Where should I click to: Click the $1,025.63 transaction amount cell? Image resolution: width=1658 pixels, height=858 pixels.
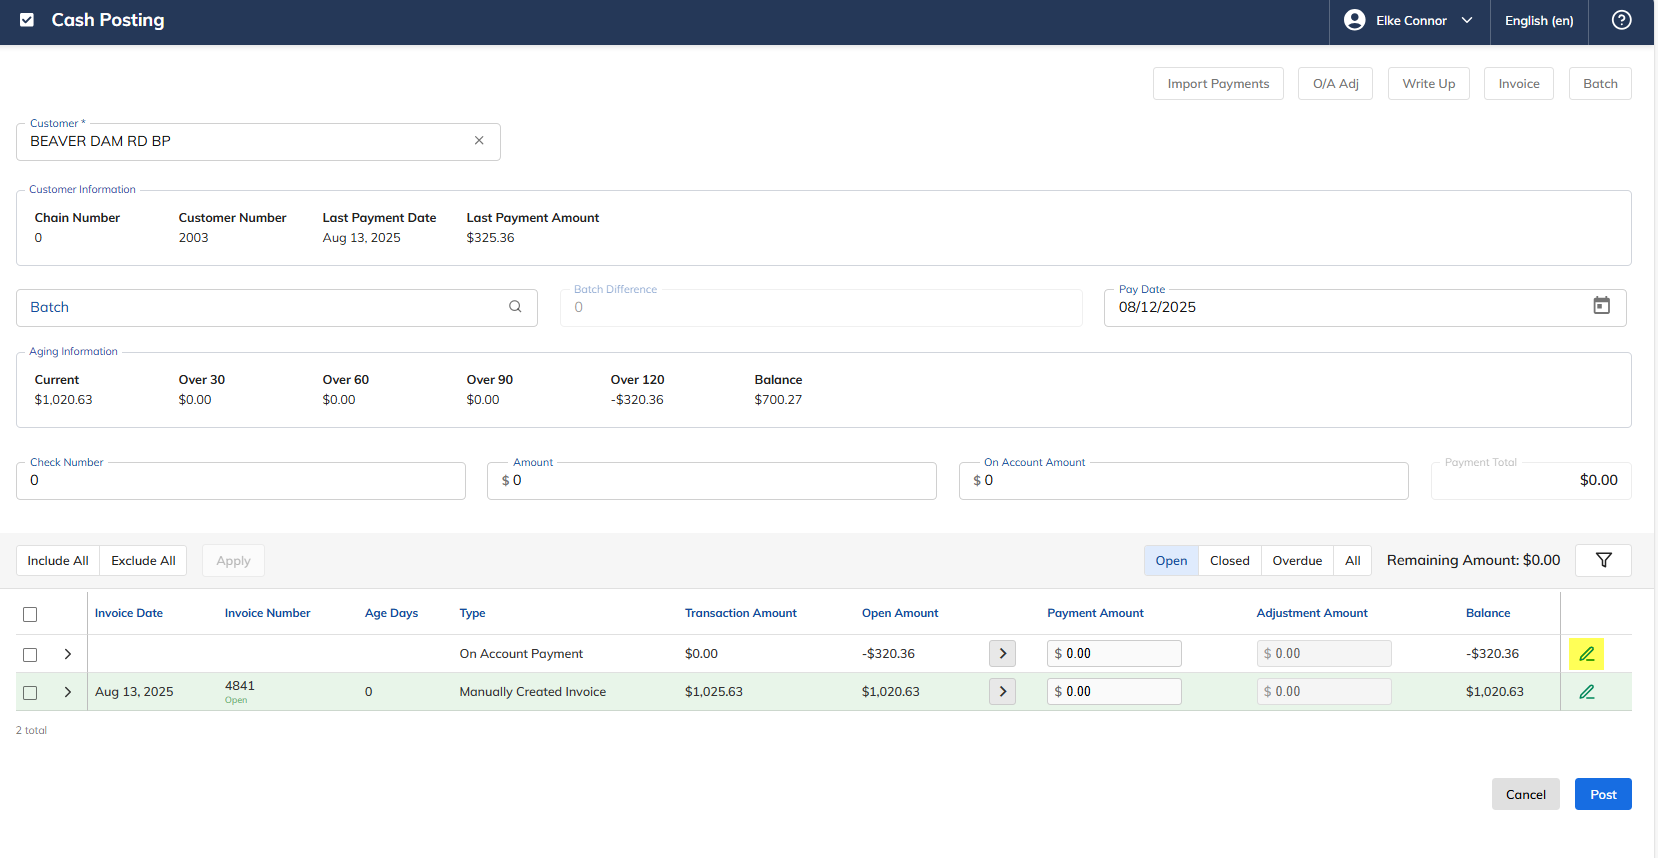714,692
